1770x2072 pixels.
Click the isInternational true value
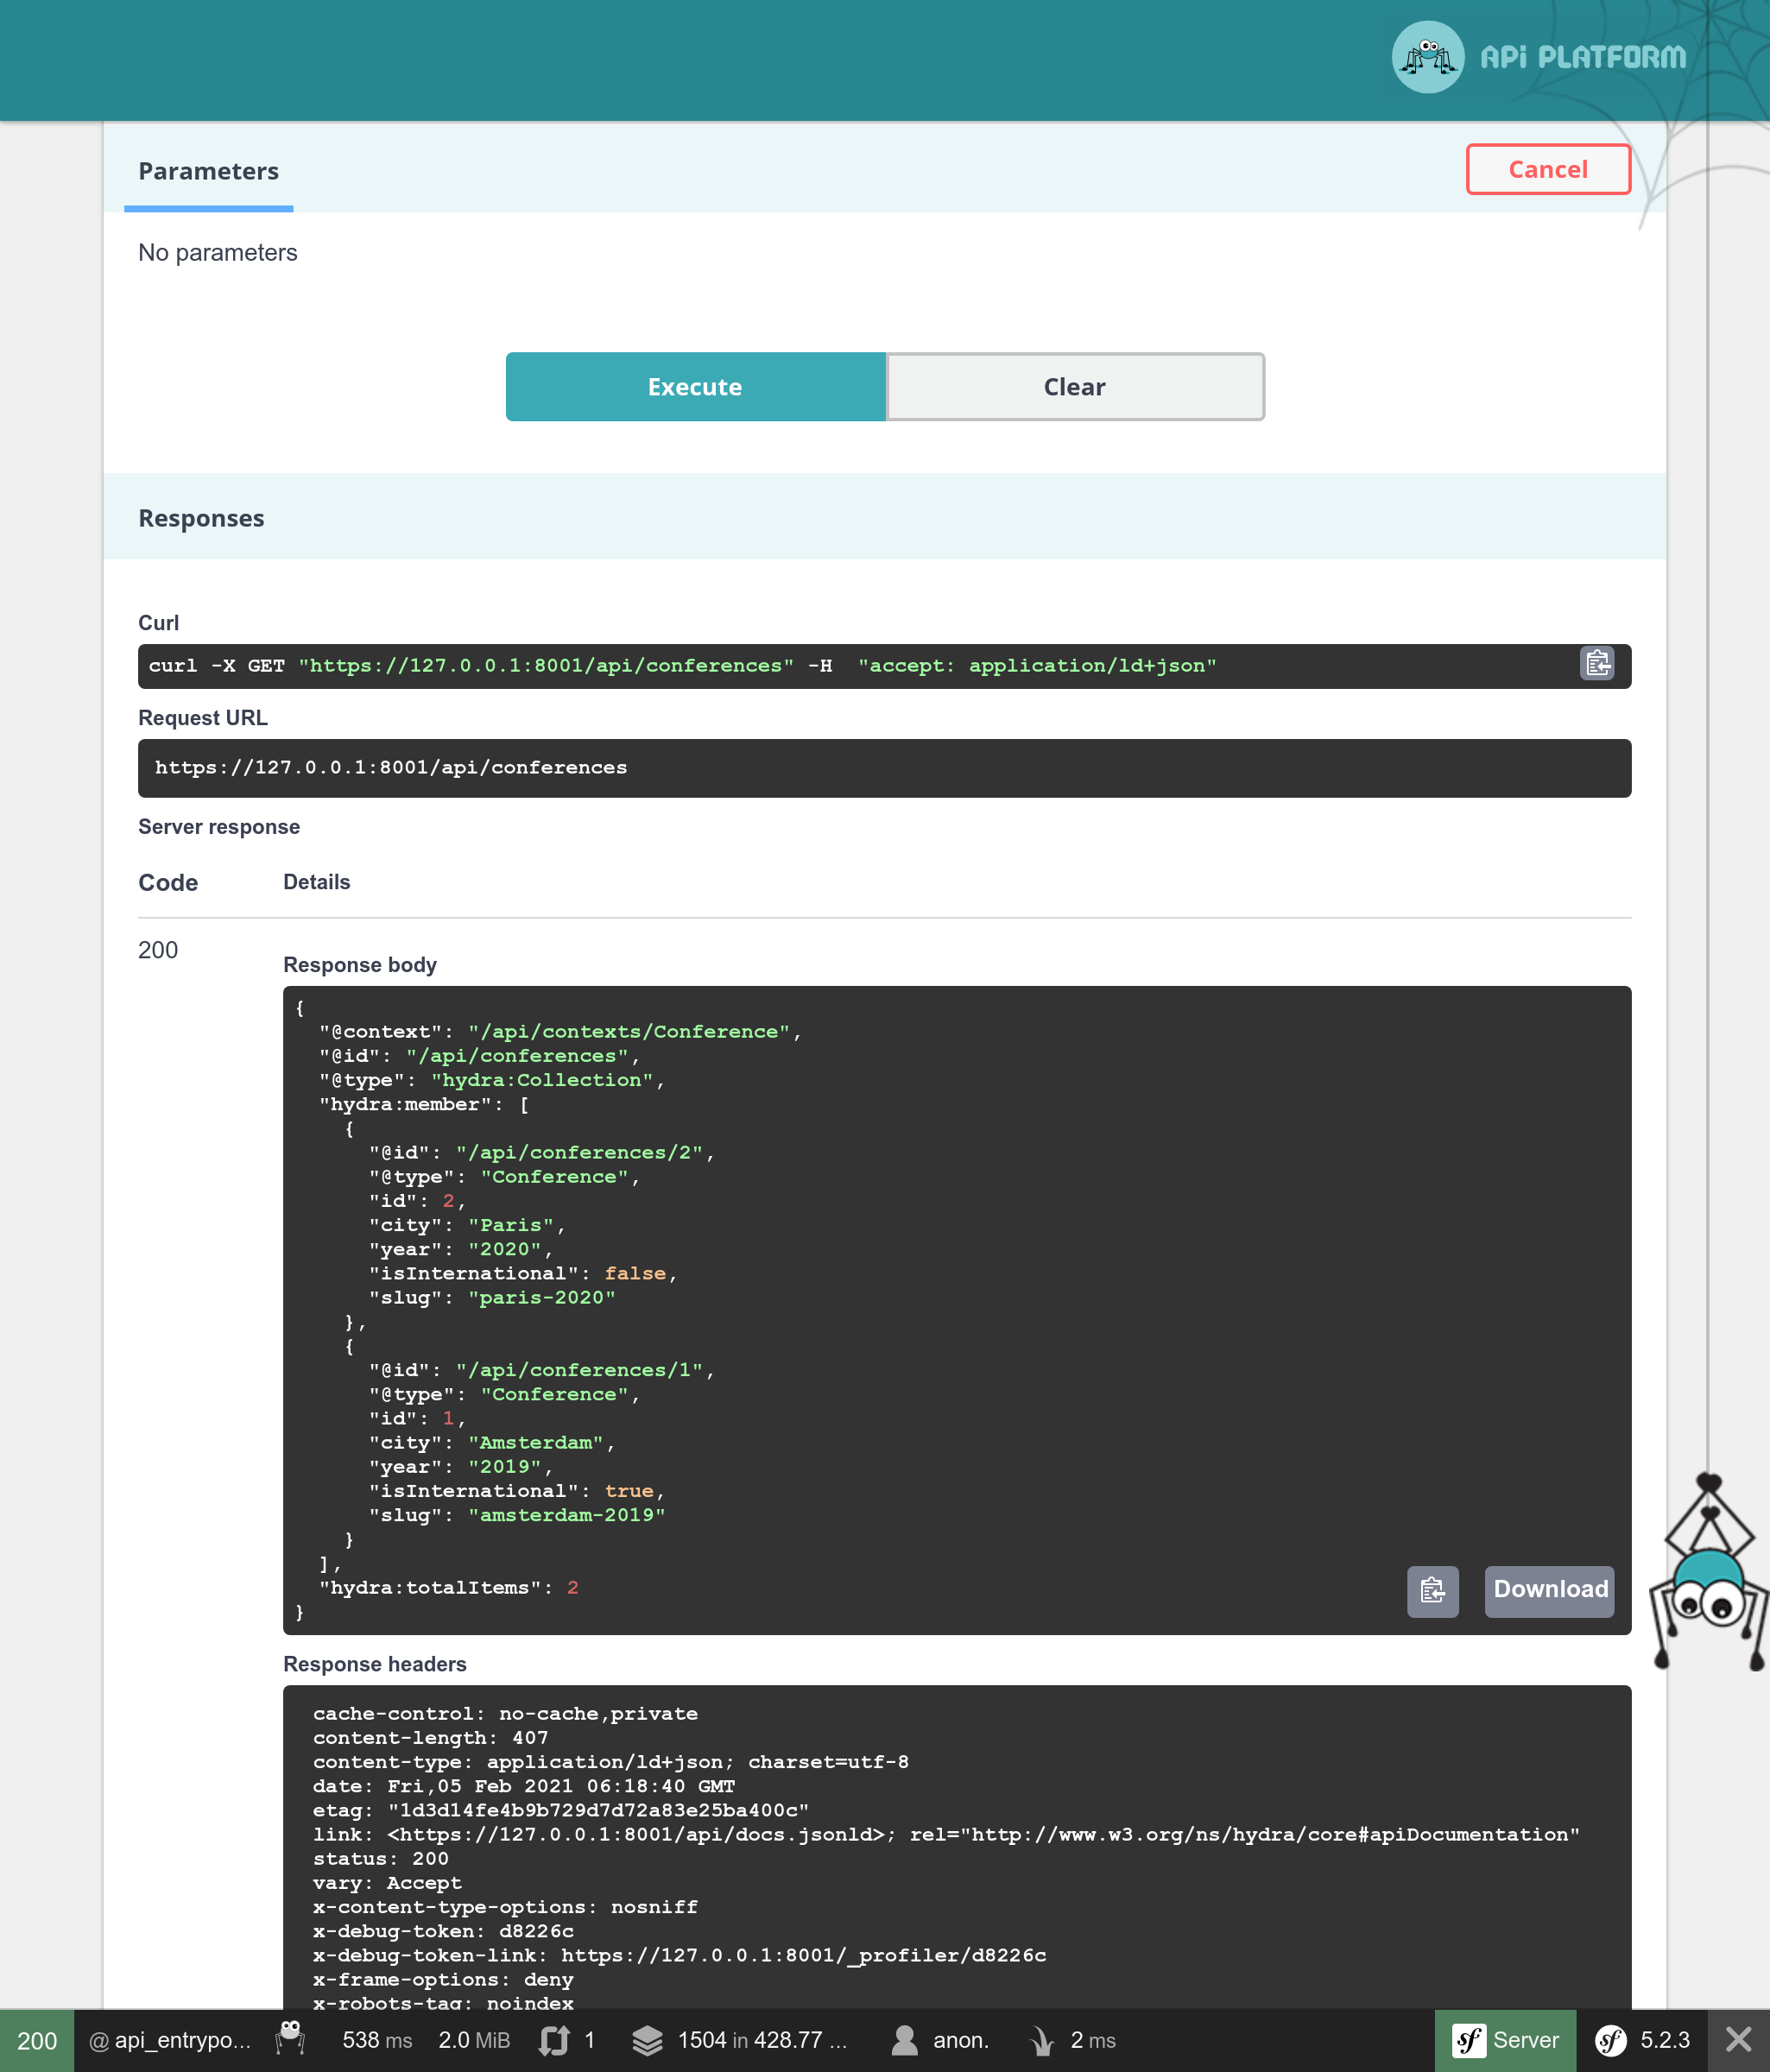point(629,1491)
